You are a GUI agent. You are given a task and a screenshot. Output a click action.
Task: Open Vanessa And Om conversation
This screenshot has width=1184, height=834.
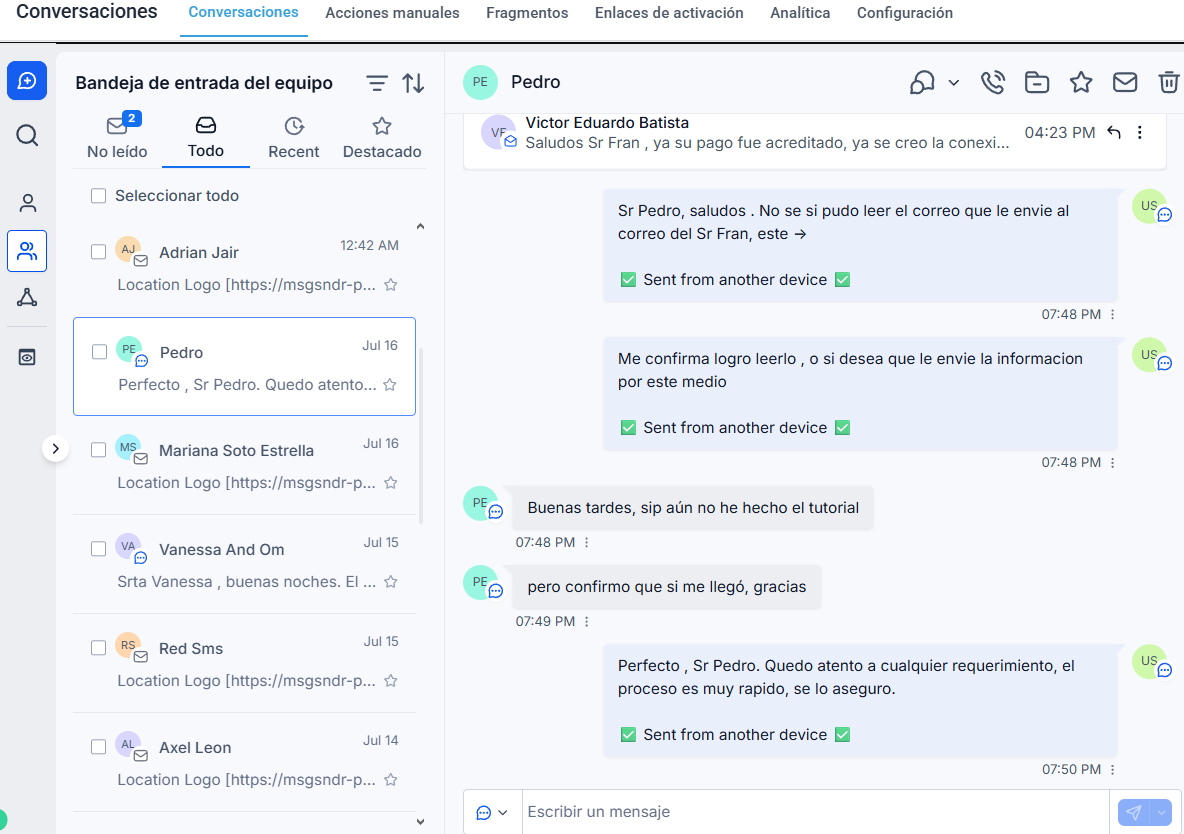click(245, 564)
